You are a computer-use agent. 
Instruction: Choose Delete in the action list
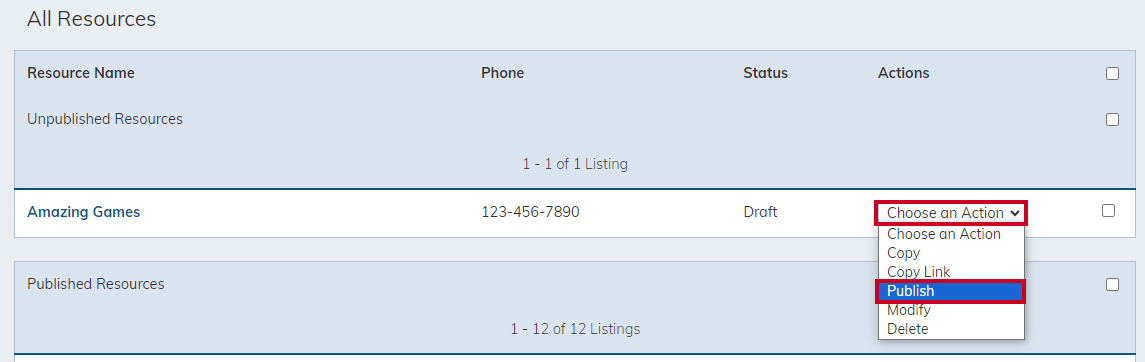951,329
